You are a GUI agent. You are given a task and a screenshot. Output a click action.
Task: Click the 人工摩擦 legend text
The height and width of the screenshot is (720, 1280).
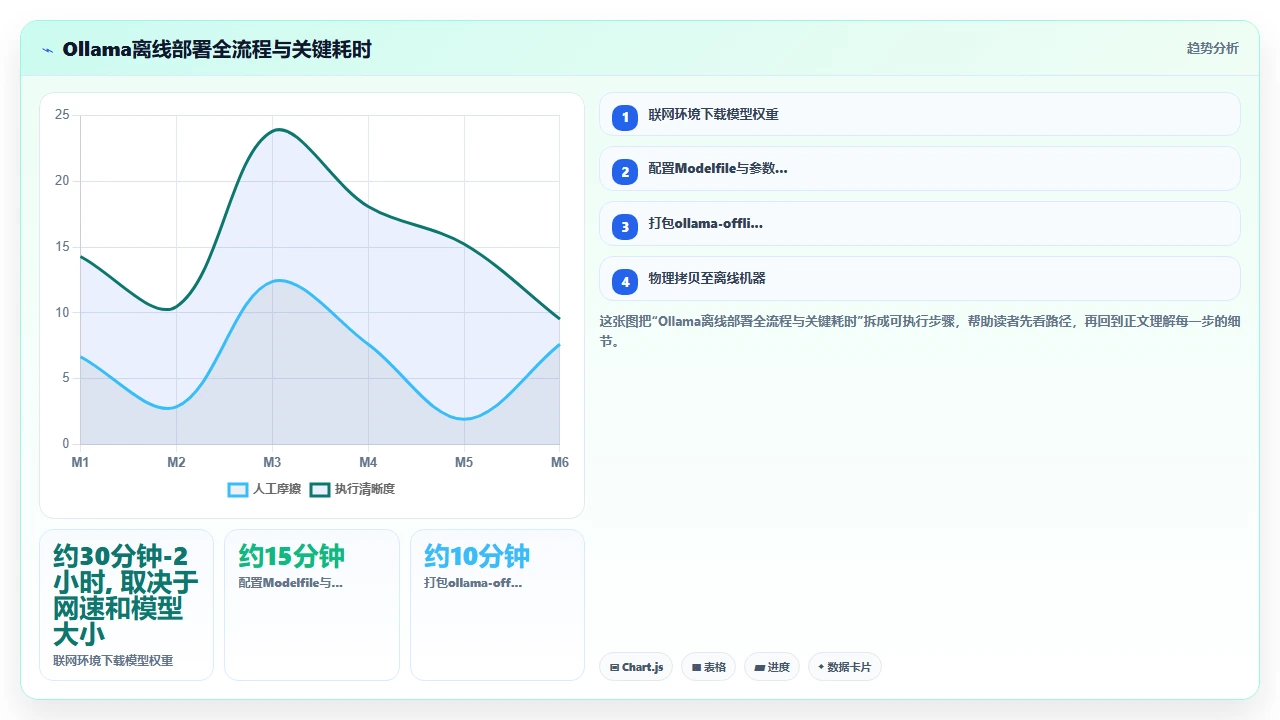tap(277, 489)
